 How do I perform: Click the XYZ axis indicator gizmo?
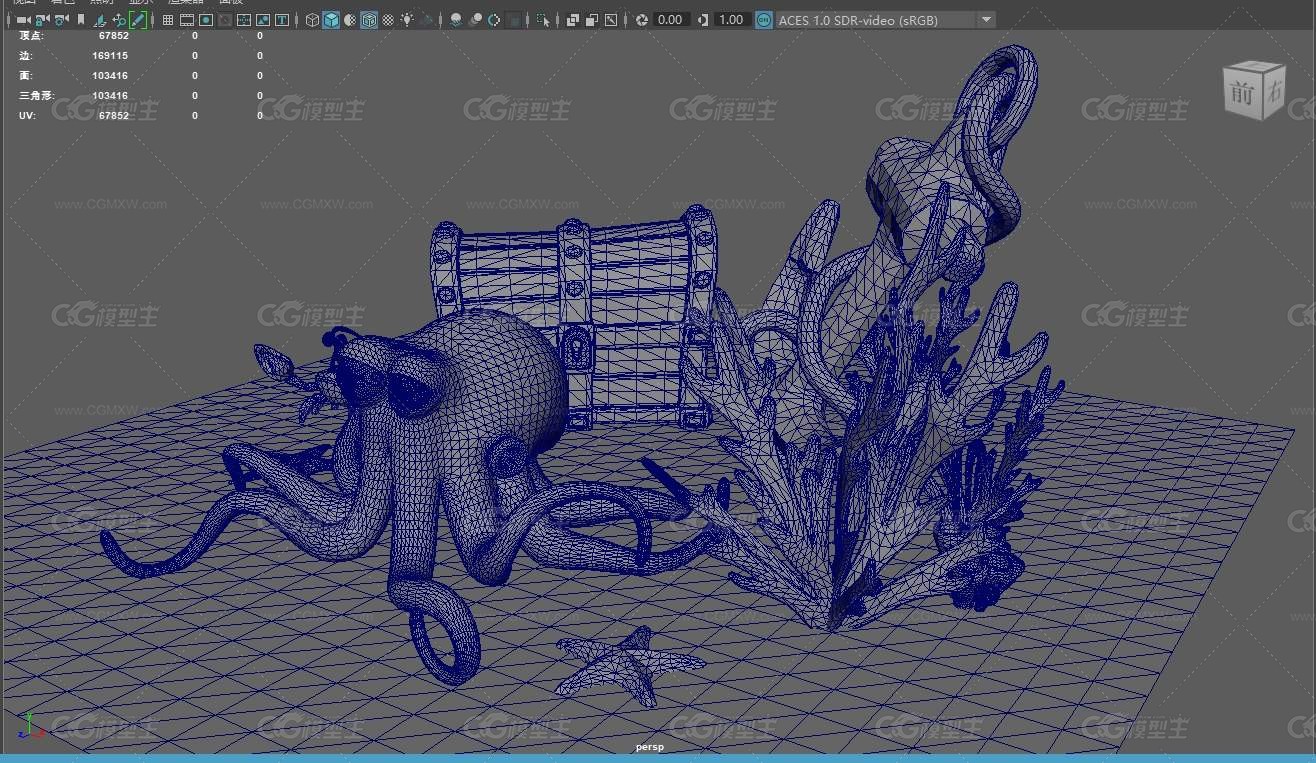(x=30, y=725)
